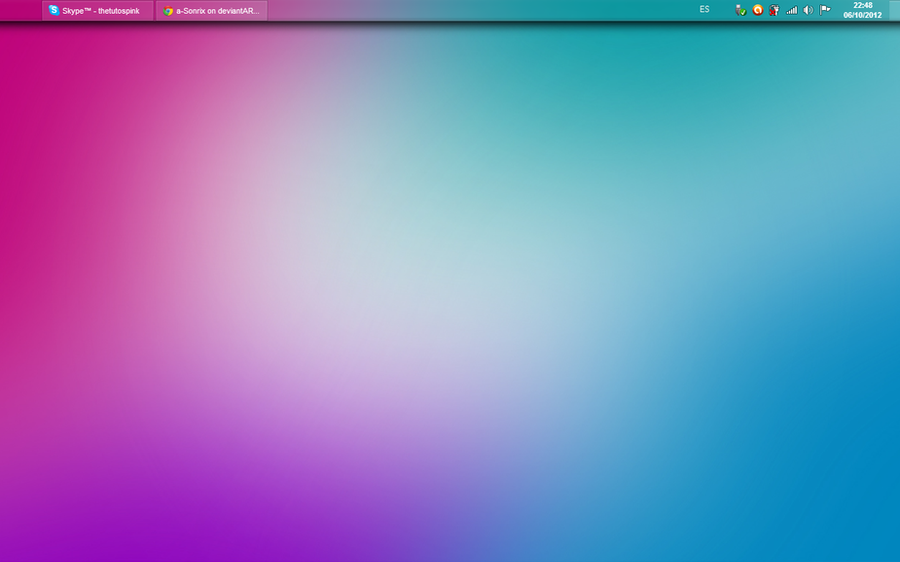
Task: Open the ES input language selector
Action: point(704,9)
